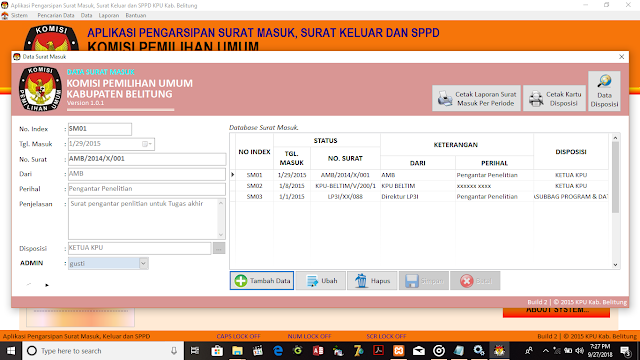Open the Tgl. Masuk date picker dropdown
This screenshot has height=360, width=640.
[147, 144]
